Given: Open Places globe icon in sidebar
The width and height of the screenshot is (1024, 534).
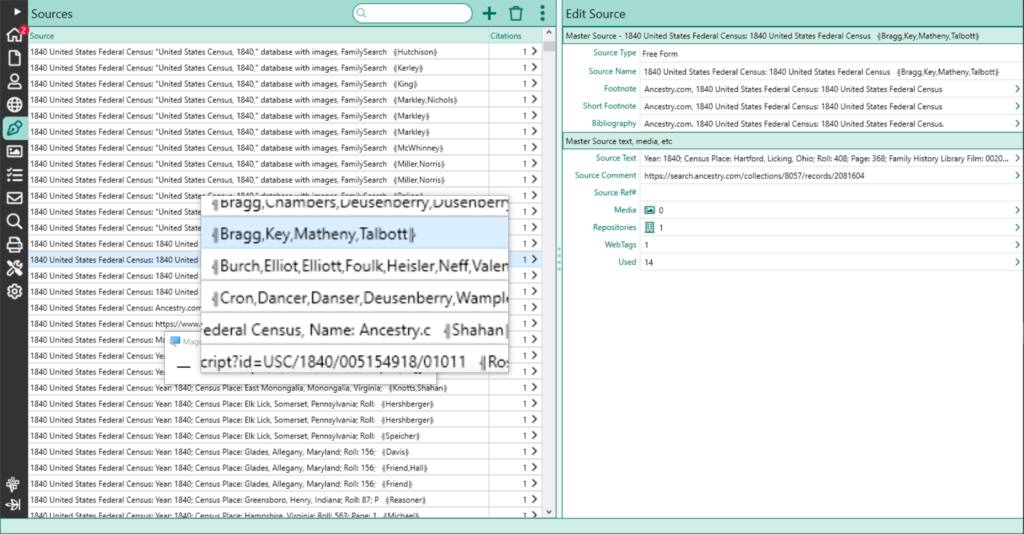Looking at the screenshot, I should pyautogui.click(x=14, y=104).
